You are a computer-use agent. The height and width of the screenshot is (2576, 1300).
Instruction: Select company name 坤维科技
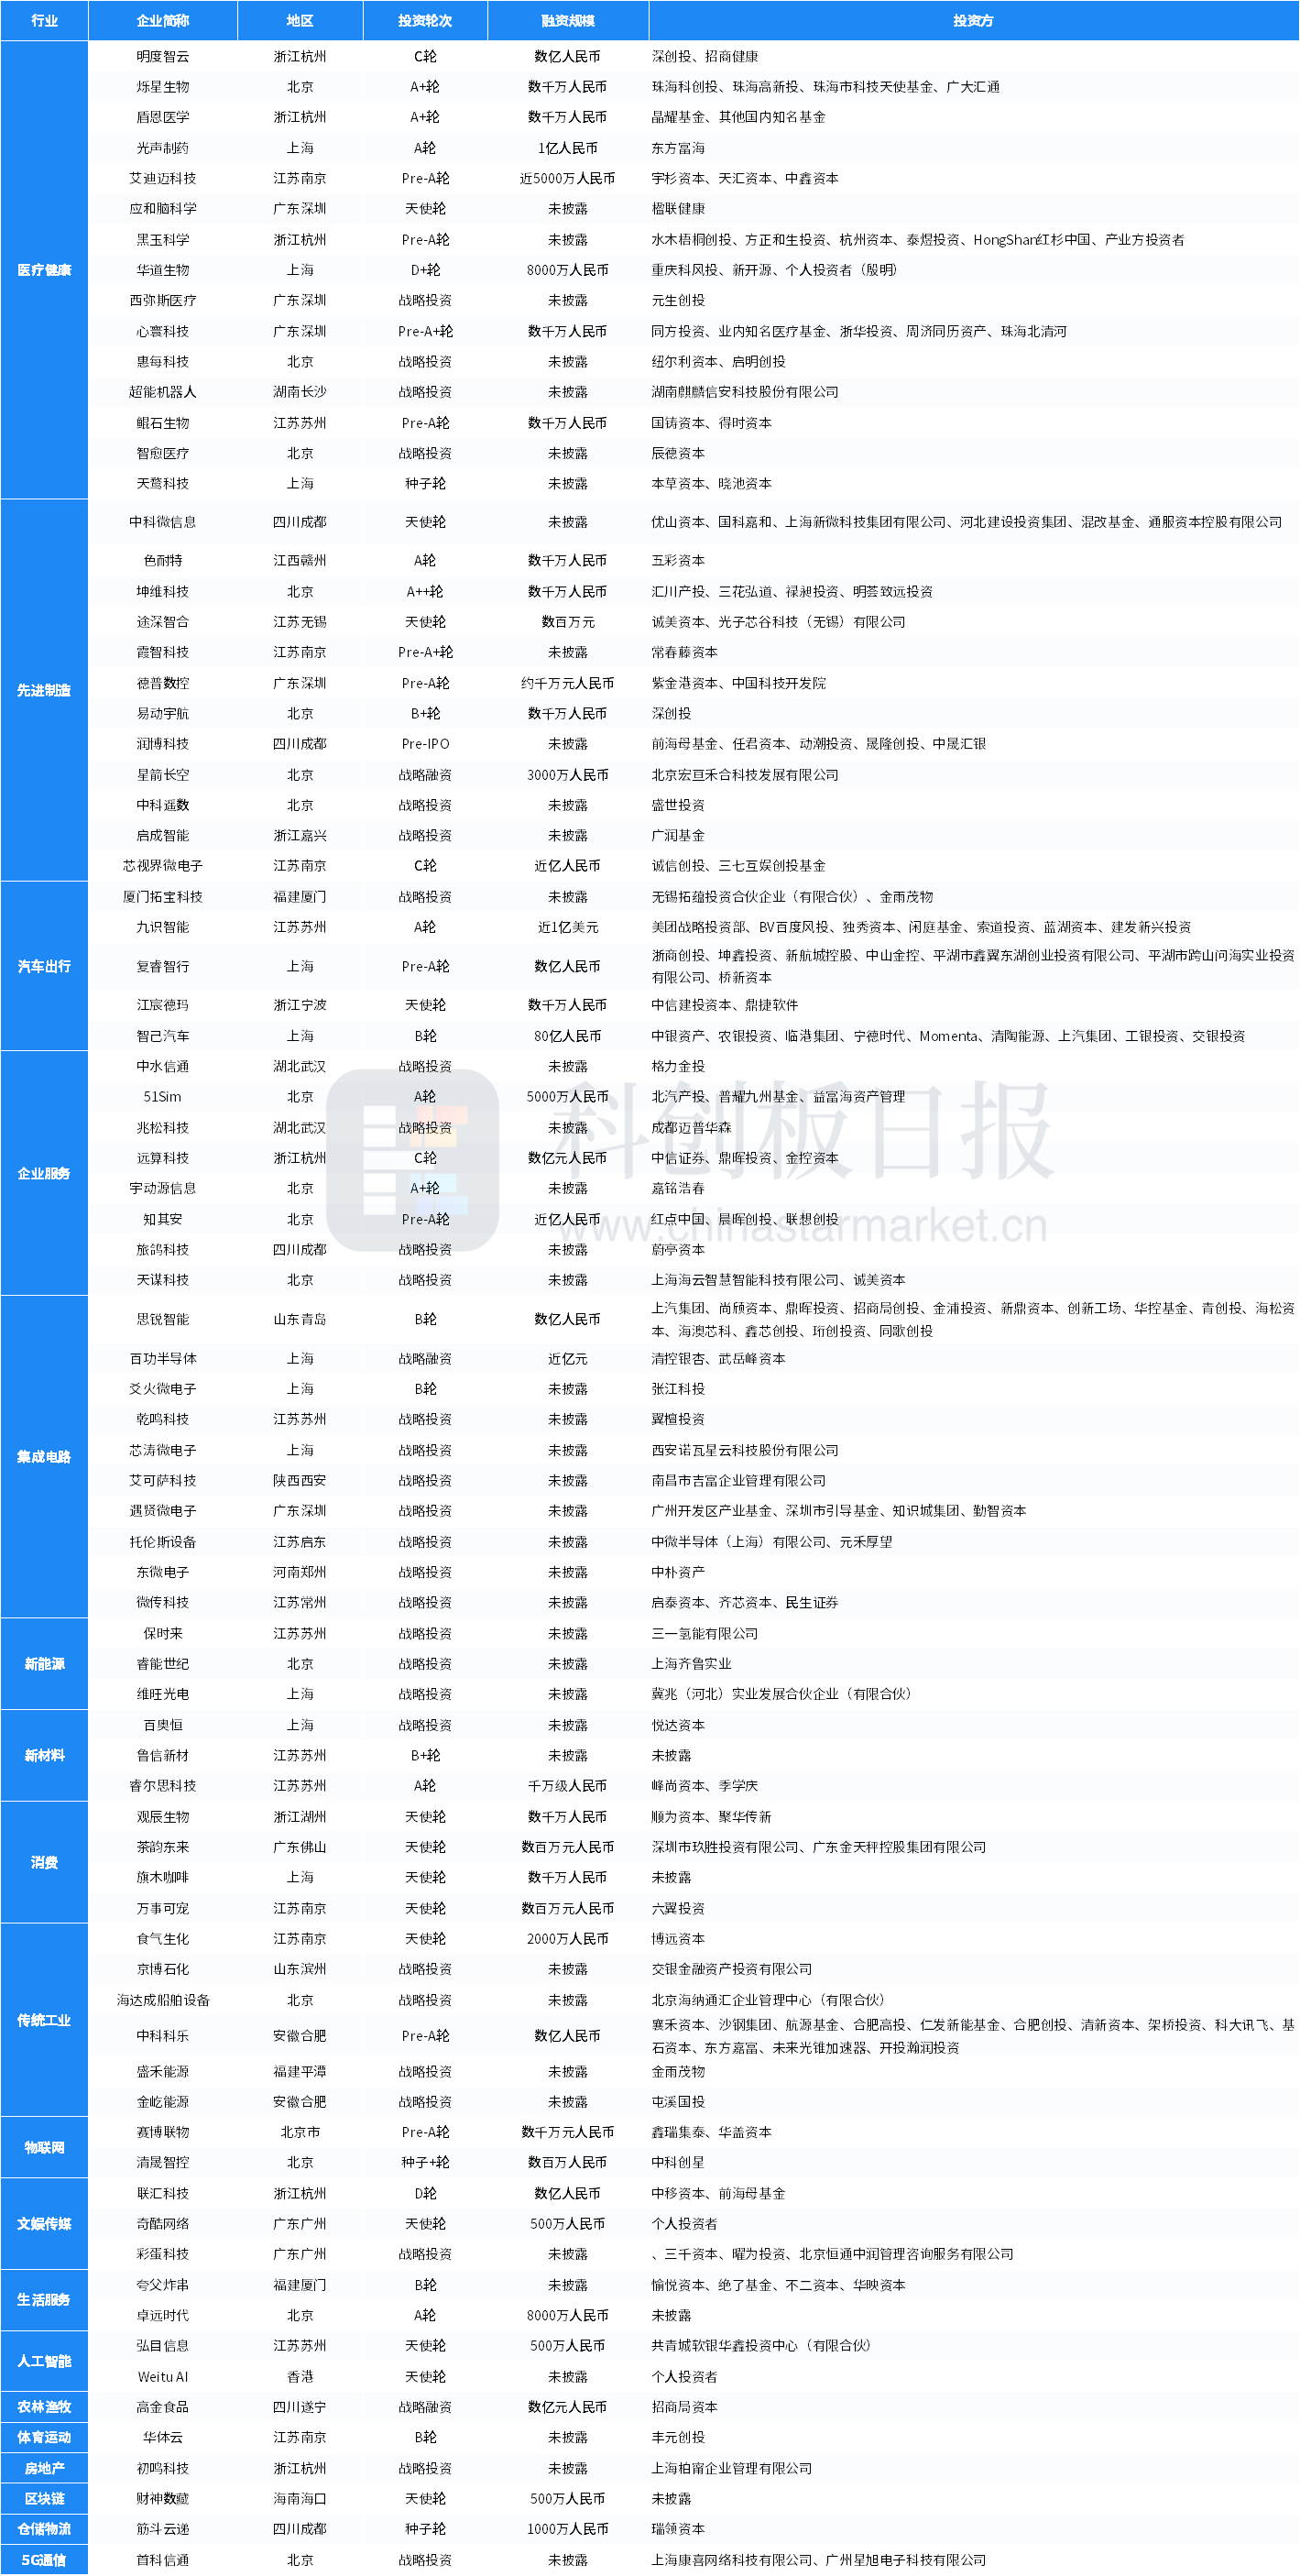click(x=163, y=591)
